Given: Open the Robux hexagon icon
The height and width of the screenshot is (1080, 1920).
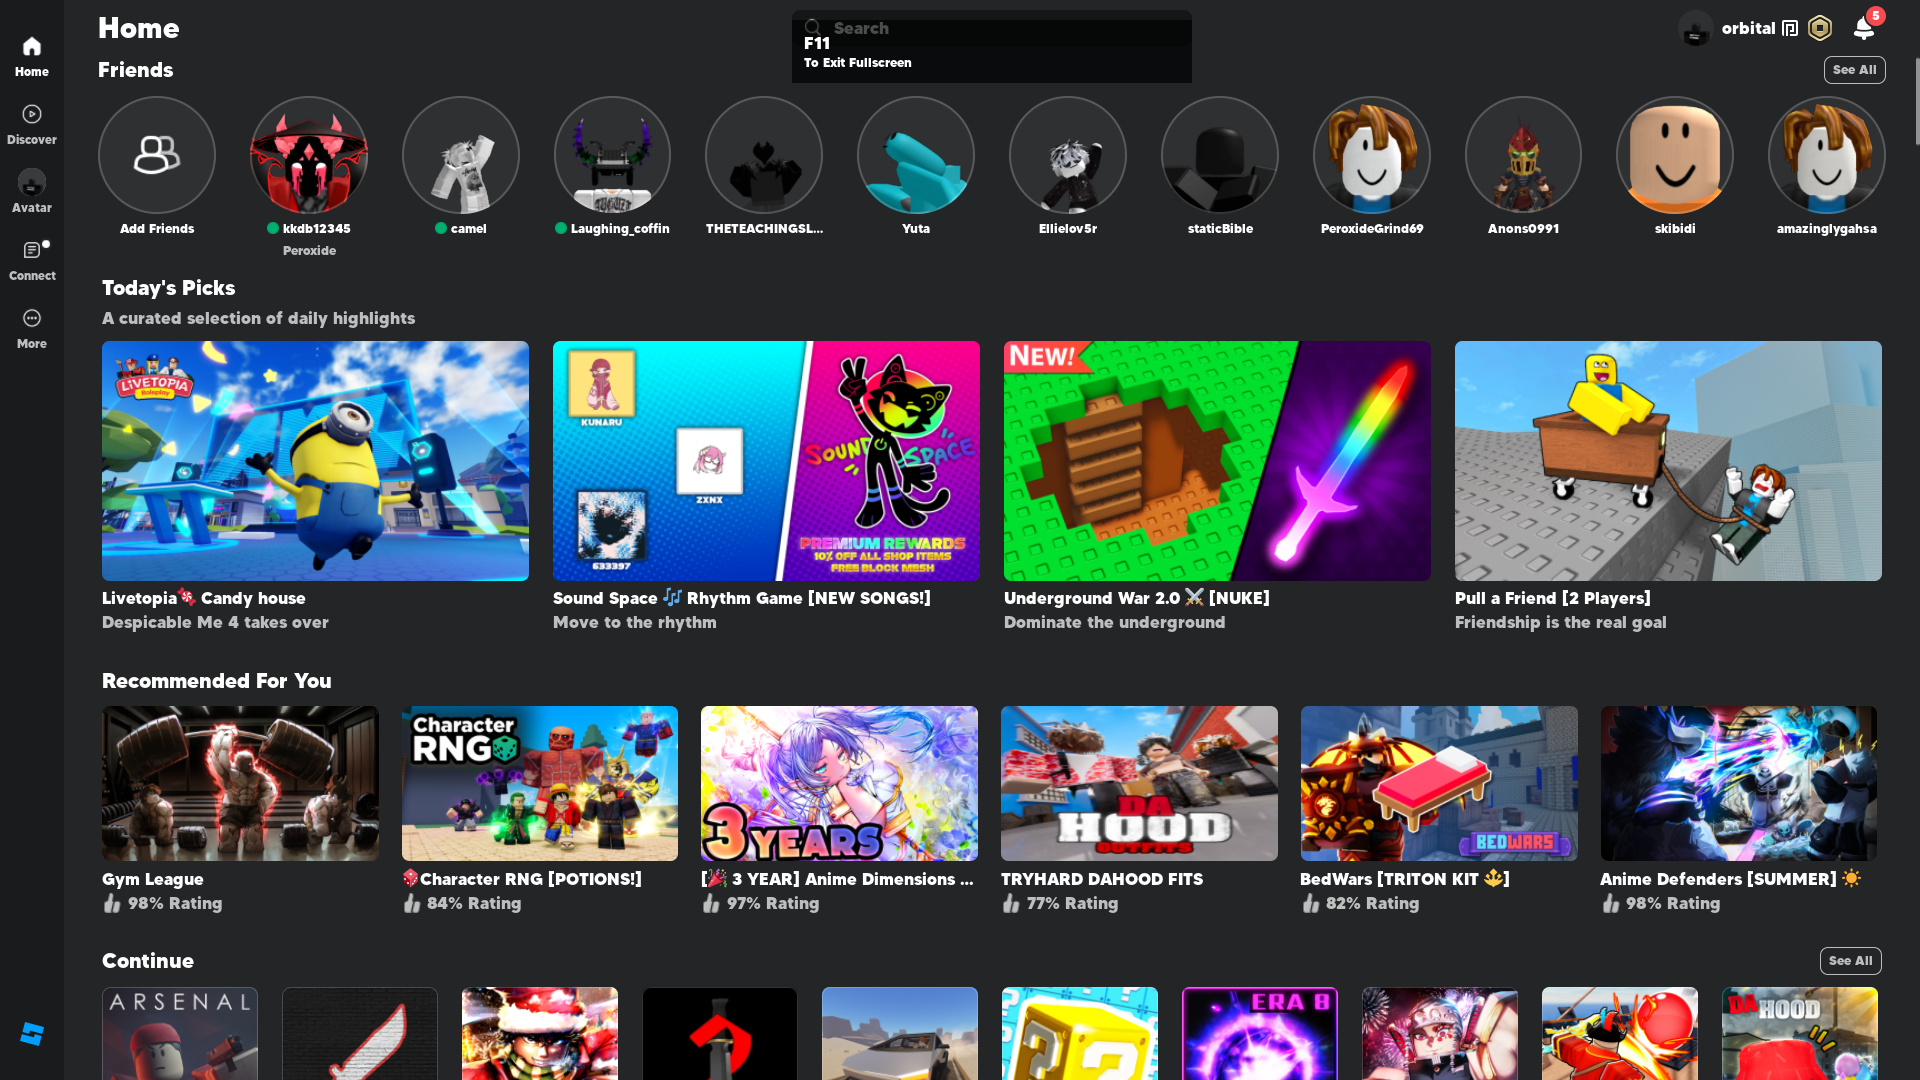Looking at the screenshot, I should (x=1820, y=28).
